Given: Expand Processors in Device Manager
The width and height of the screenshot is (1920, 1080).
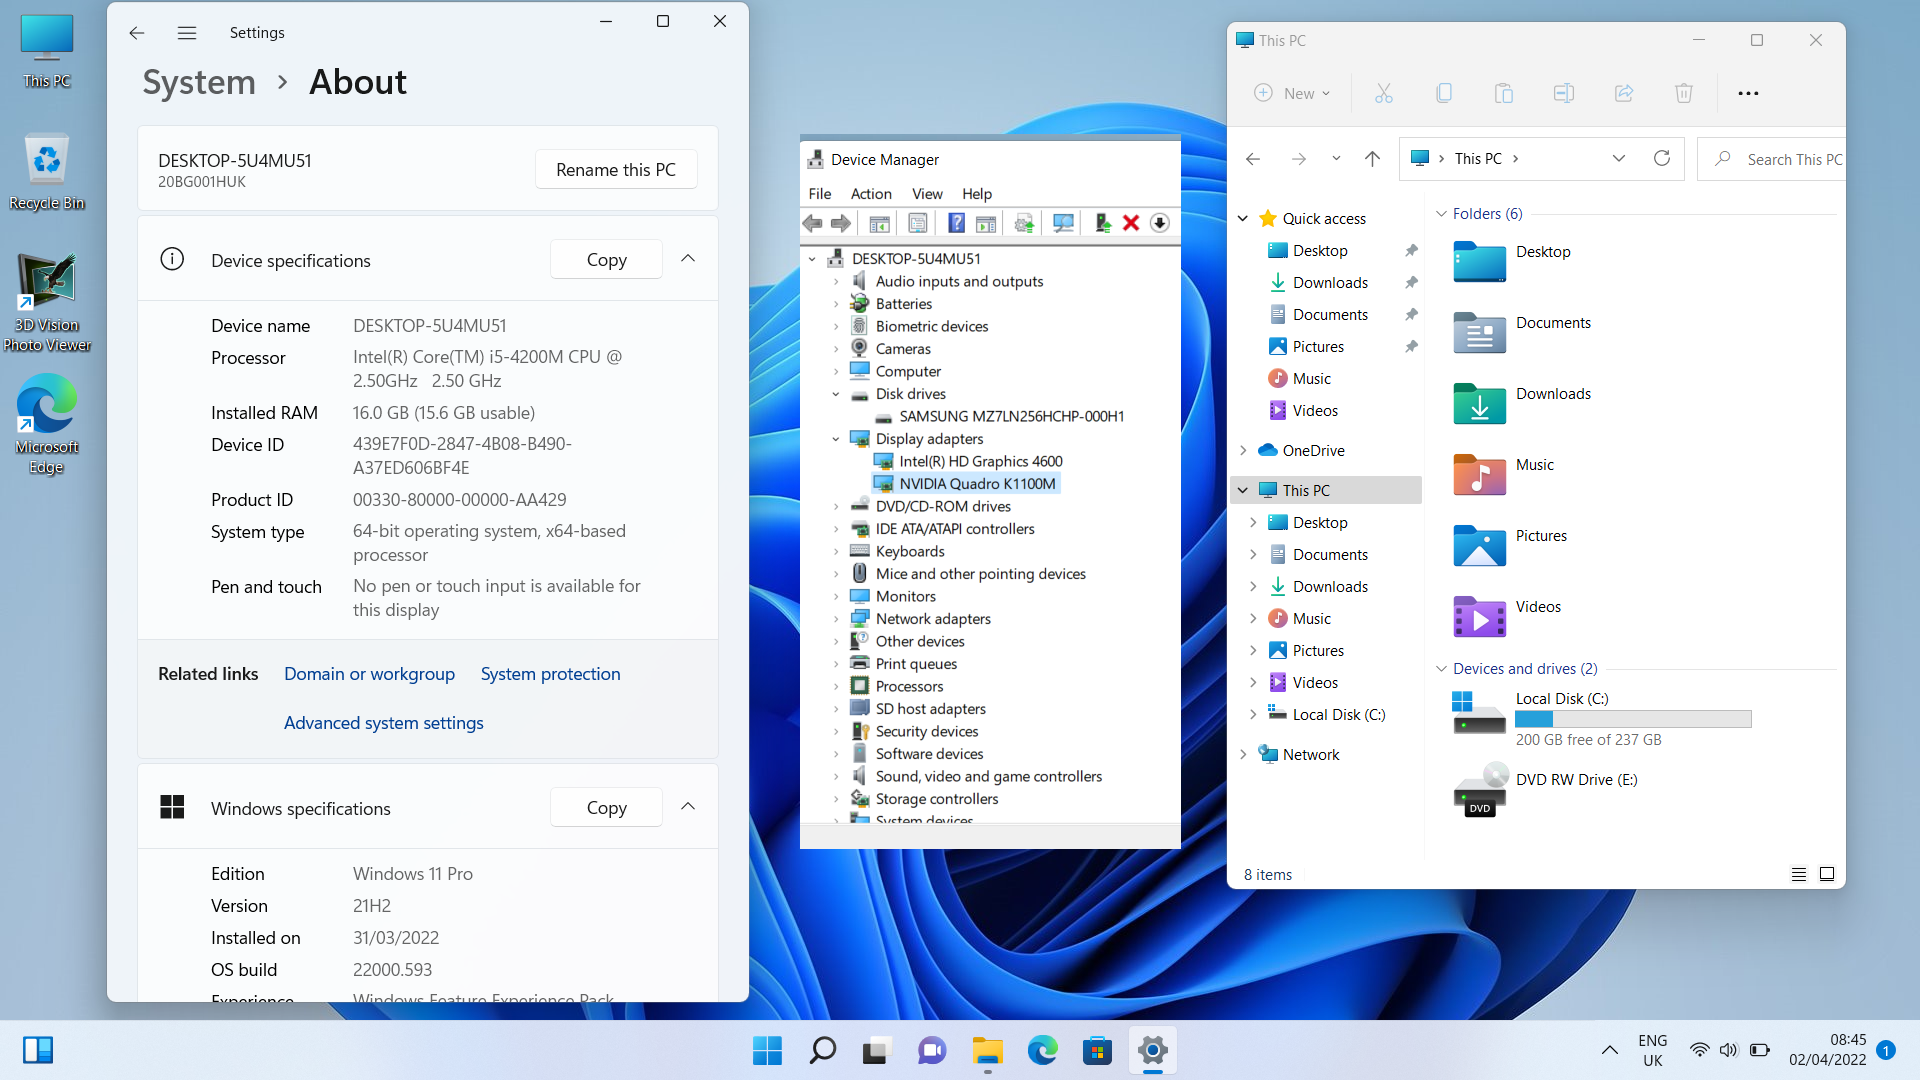Looking at the screenshot, I should pos(836,686).
